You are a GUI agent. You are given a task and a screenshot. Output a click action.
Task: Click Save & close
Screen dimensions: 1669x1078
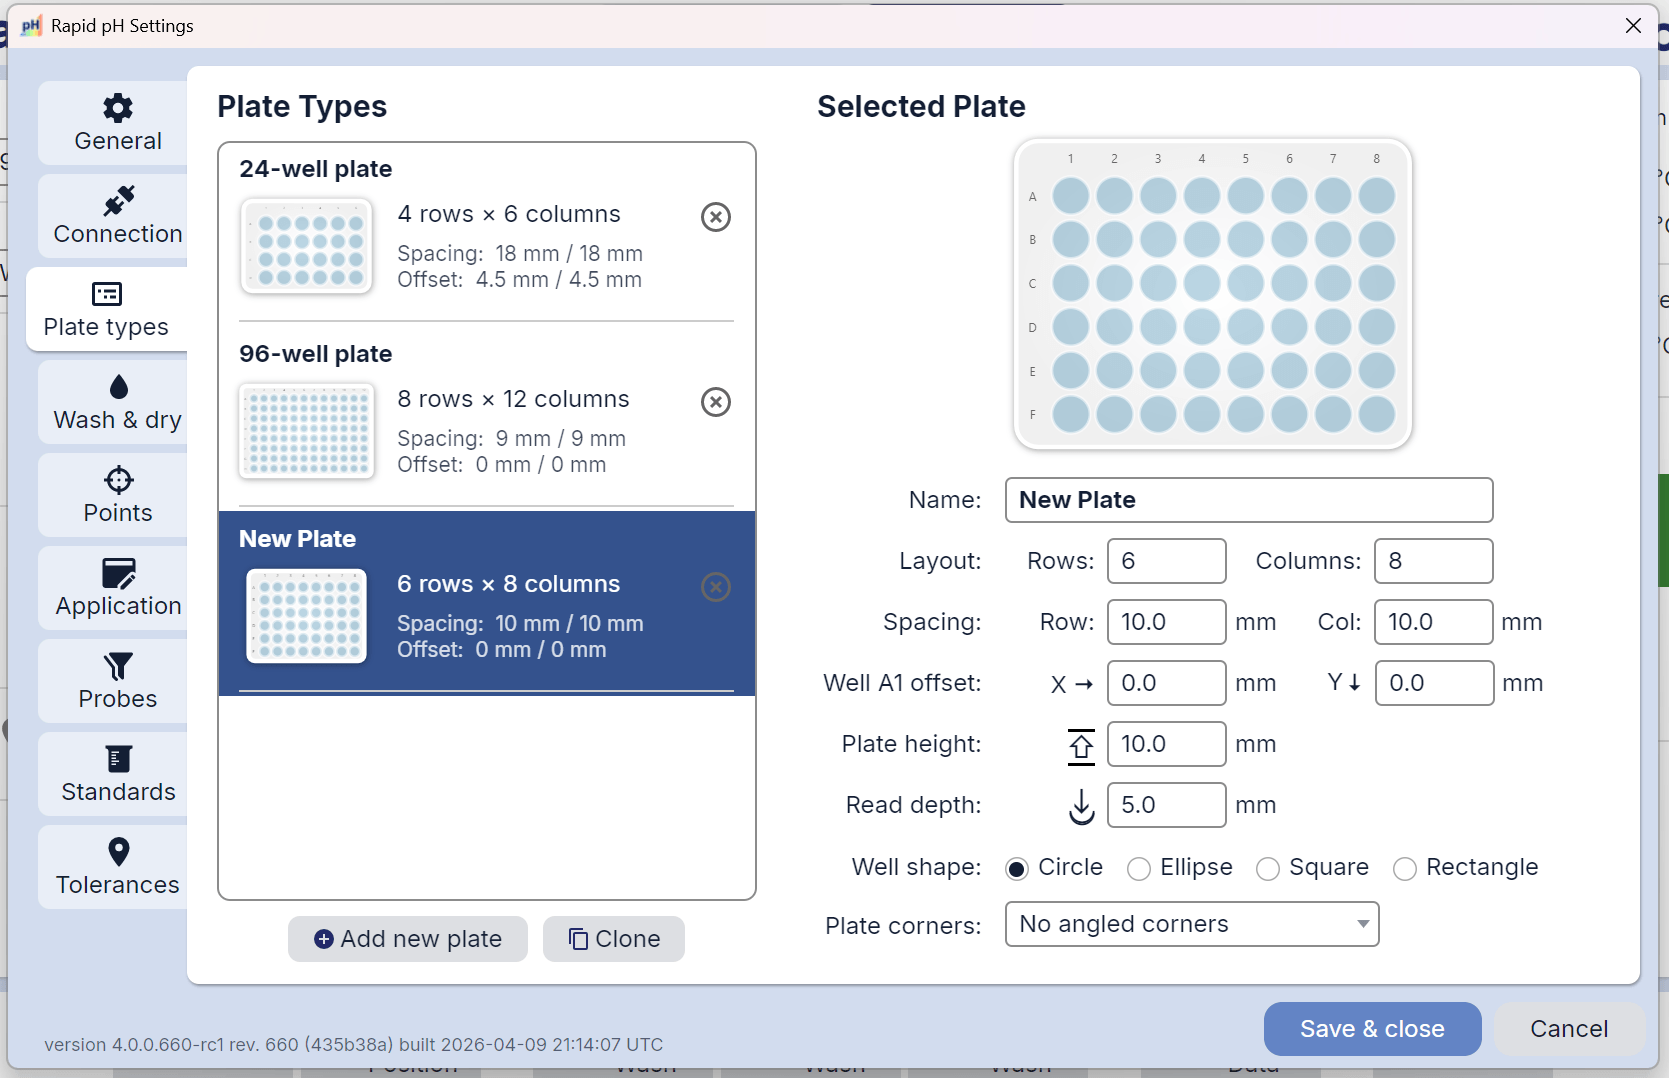1372,1029
